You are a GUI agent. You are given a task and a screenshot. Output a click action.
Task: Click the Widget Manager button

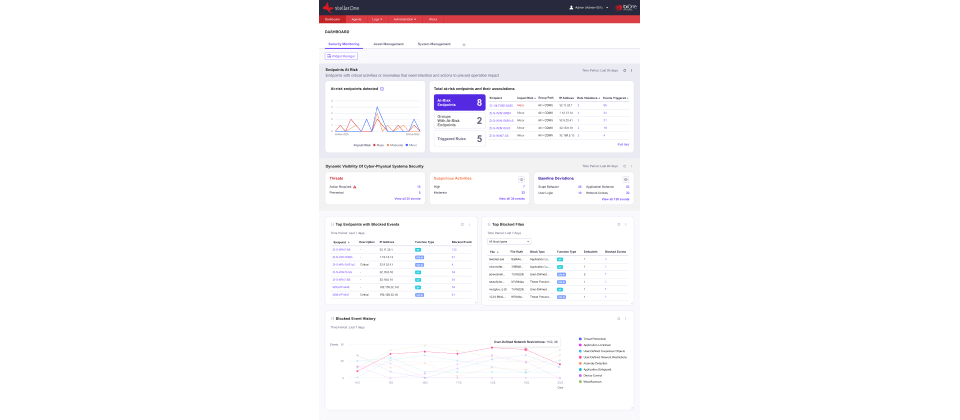tap(343, 56)
